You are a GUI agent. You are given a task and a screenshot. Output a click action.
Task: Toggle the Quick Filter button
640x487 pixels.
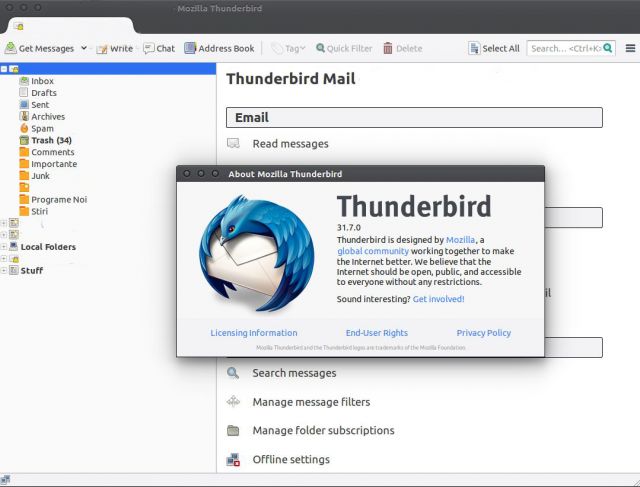[344, 48]
